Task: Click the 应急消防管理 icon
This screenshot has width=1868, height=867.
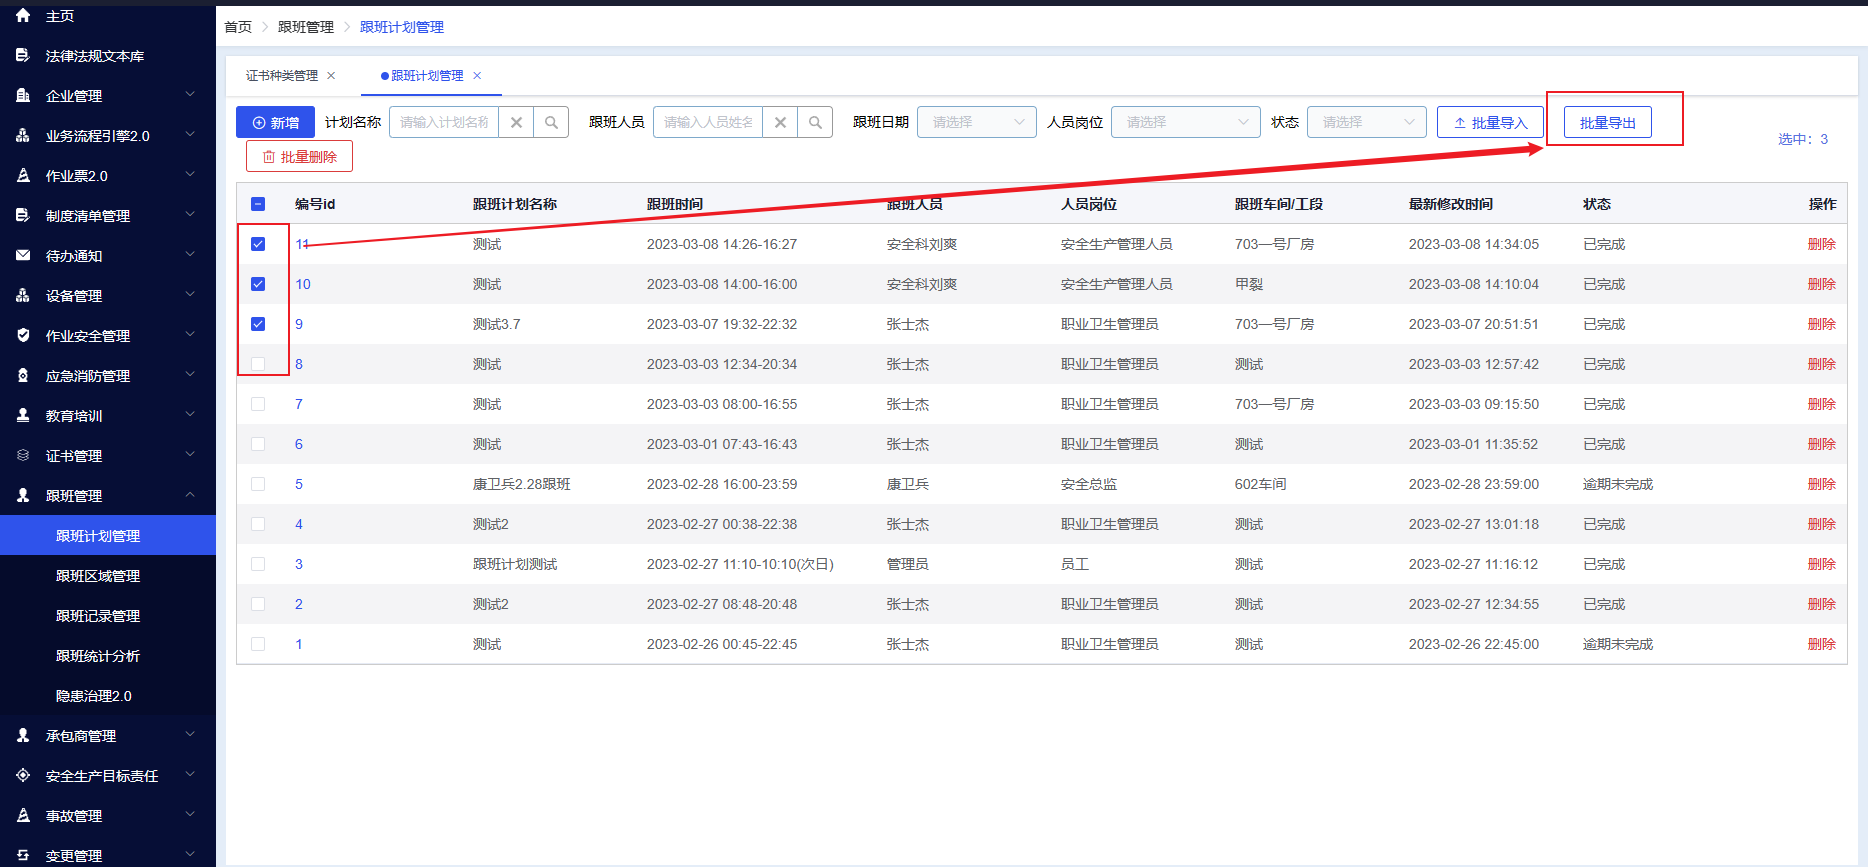Action: click(x=23, y=376)
